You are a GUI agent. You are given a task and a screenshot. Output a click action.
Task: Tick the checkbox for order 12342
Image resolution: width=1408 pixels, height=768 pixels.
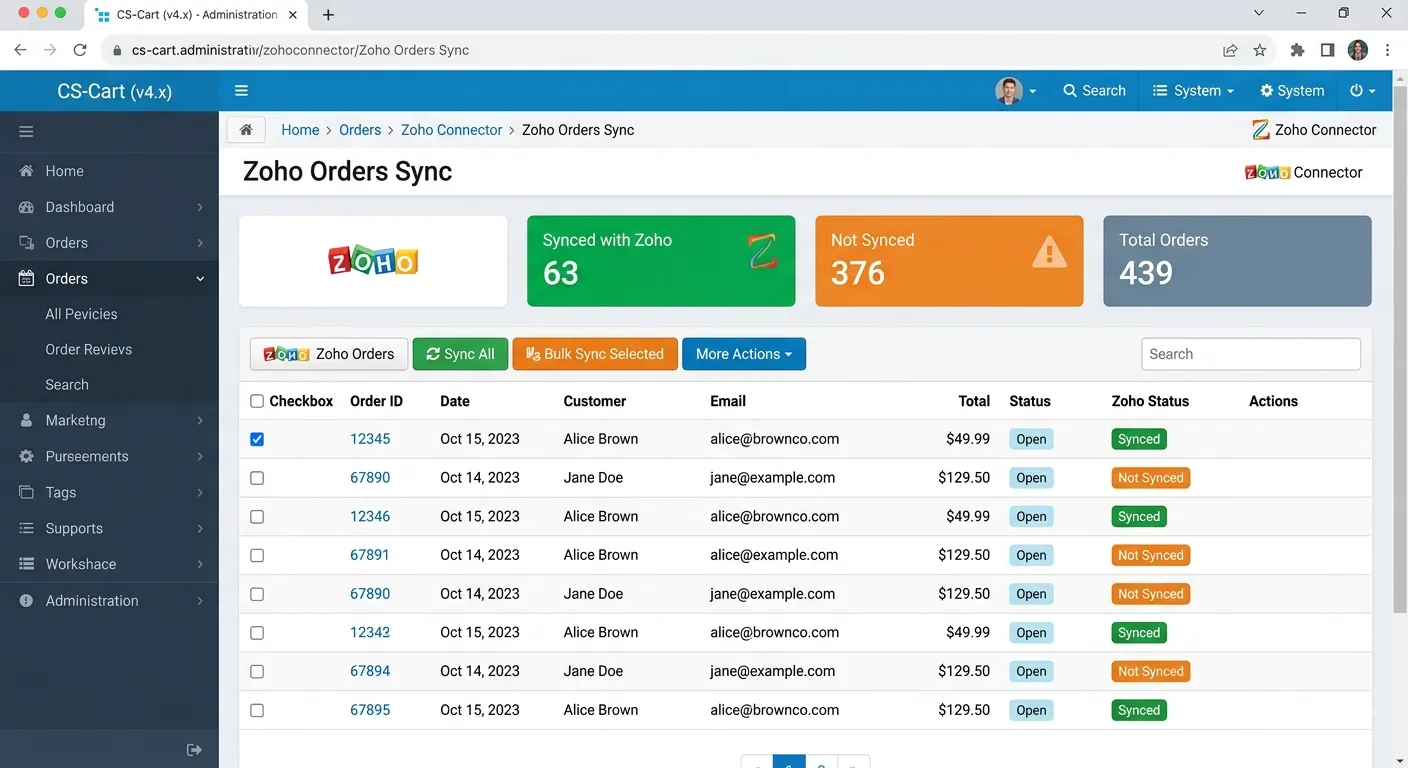257,633
